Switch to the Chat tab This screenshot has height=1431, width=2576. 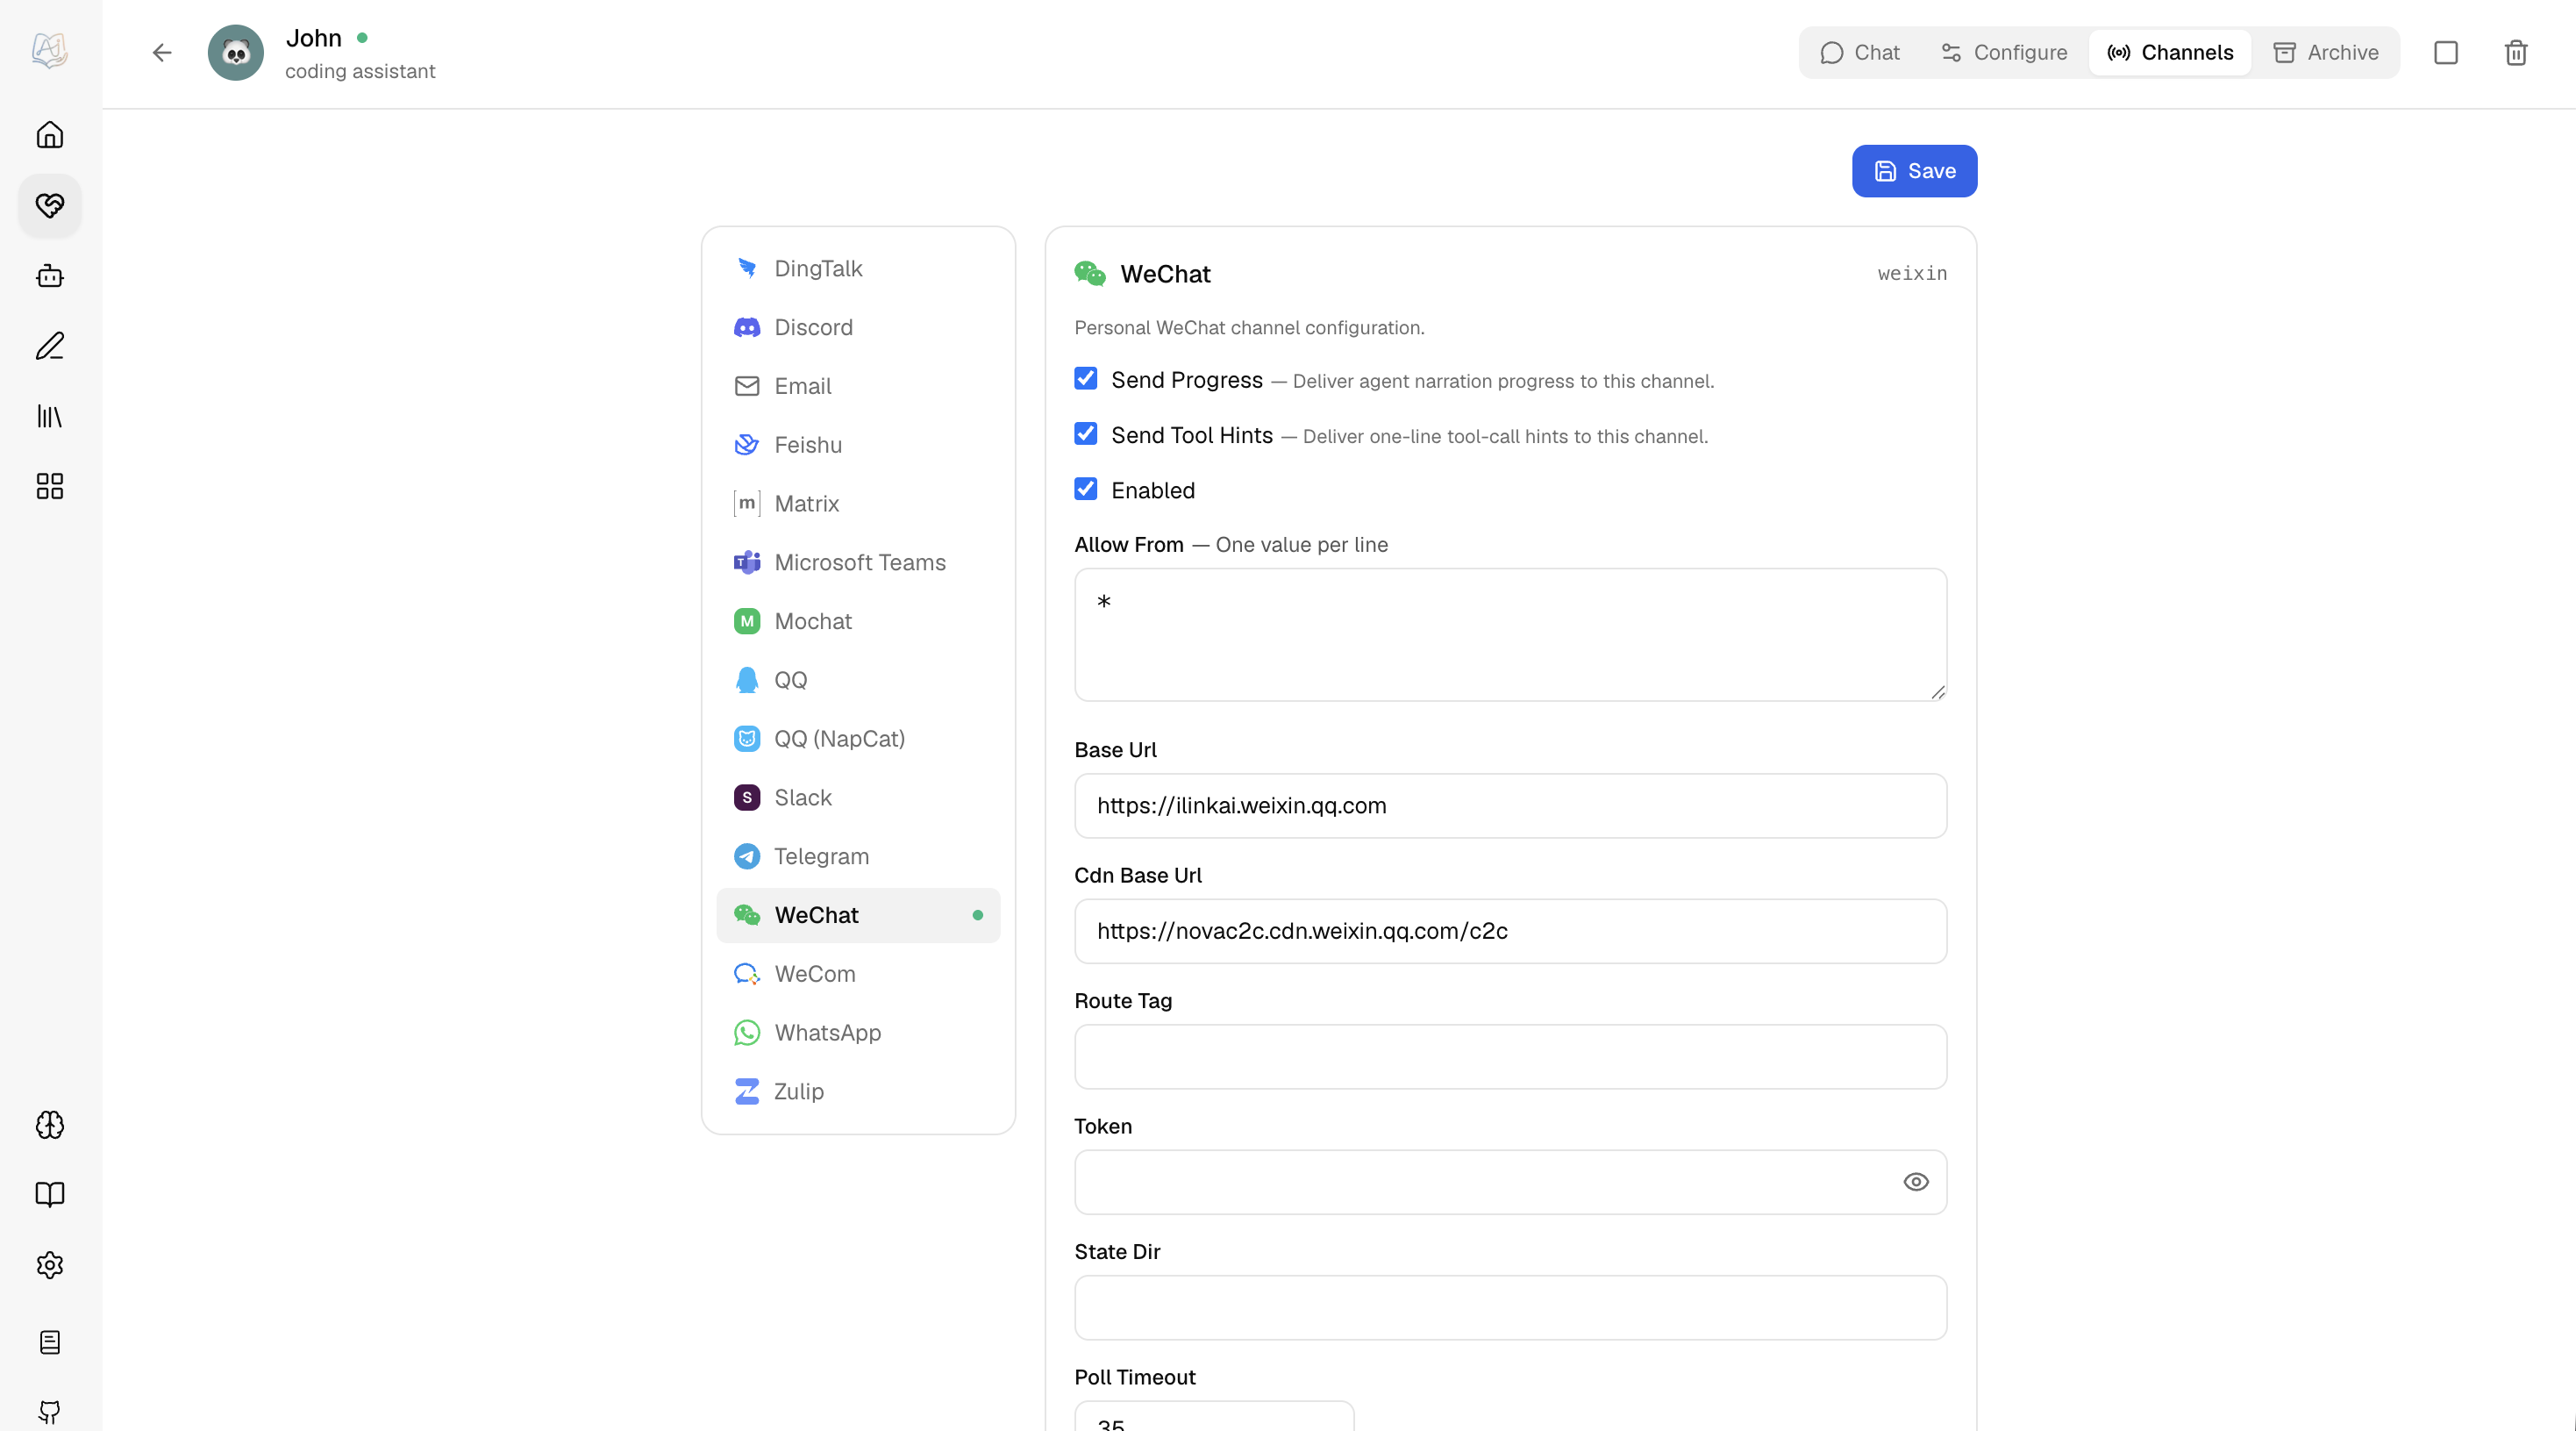pyautogui.click(x=1860, y=52)
